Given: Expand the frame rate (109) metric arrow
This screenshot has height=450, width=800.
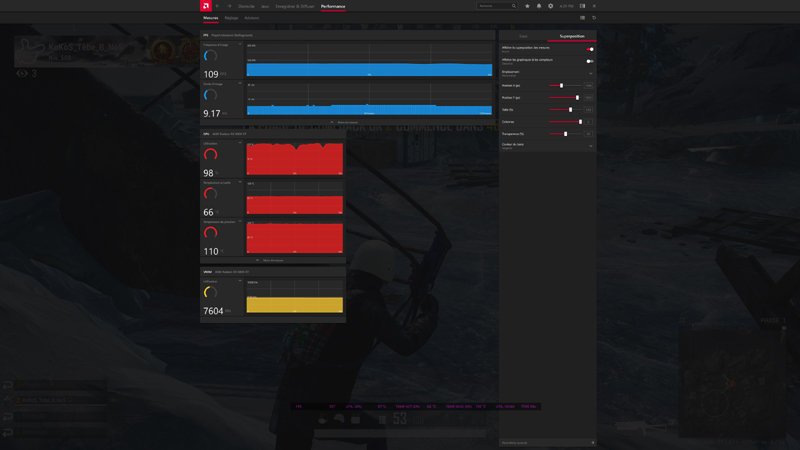Looking at the screenshot, I should click(240, 45).
